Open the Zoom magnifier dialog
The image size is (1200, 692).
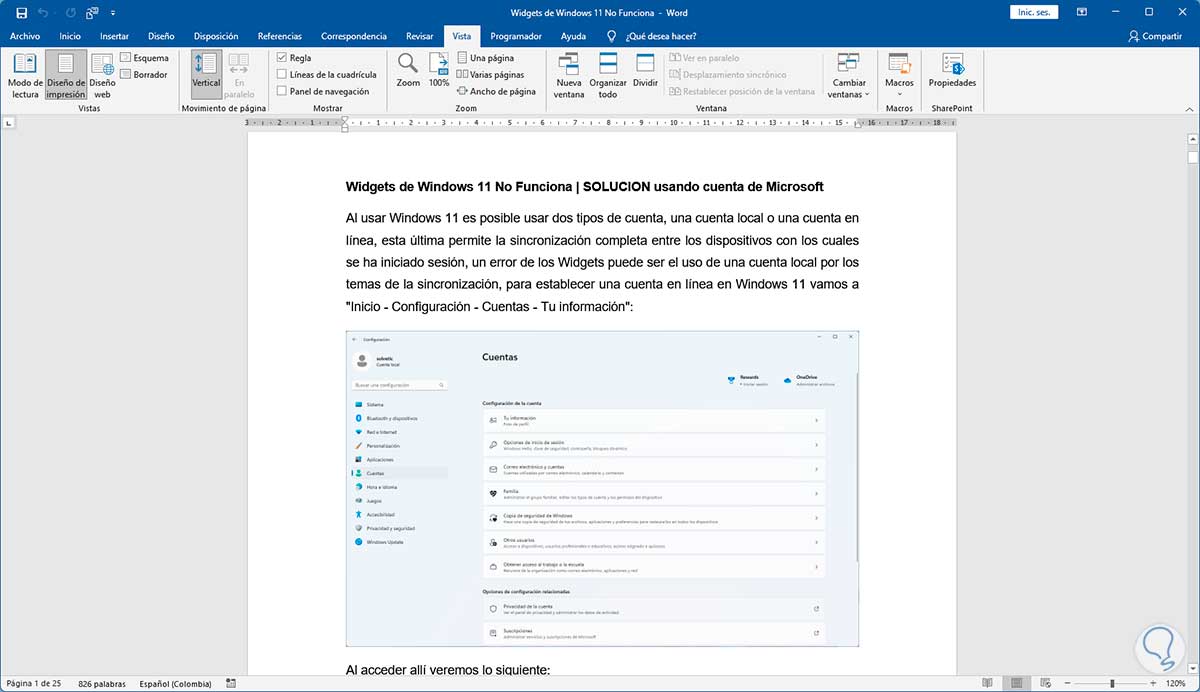coord(408,71)
